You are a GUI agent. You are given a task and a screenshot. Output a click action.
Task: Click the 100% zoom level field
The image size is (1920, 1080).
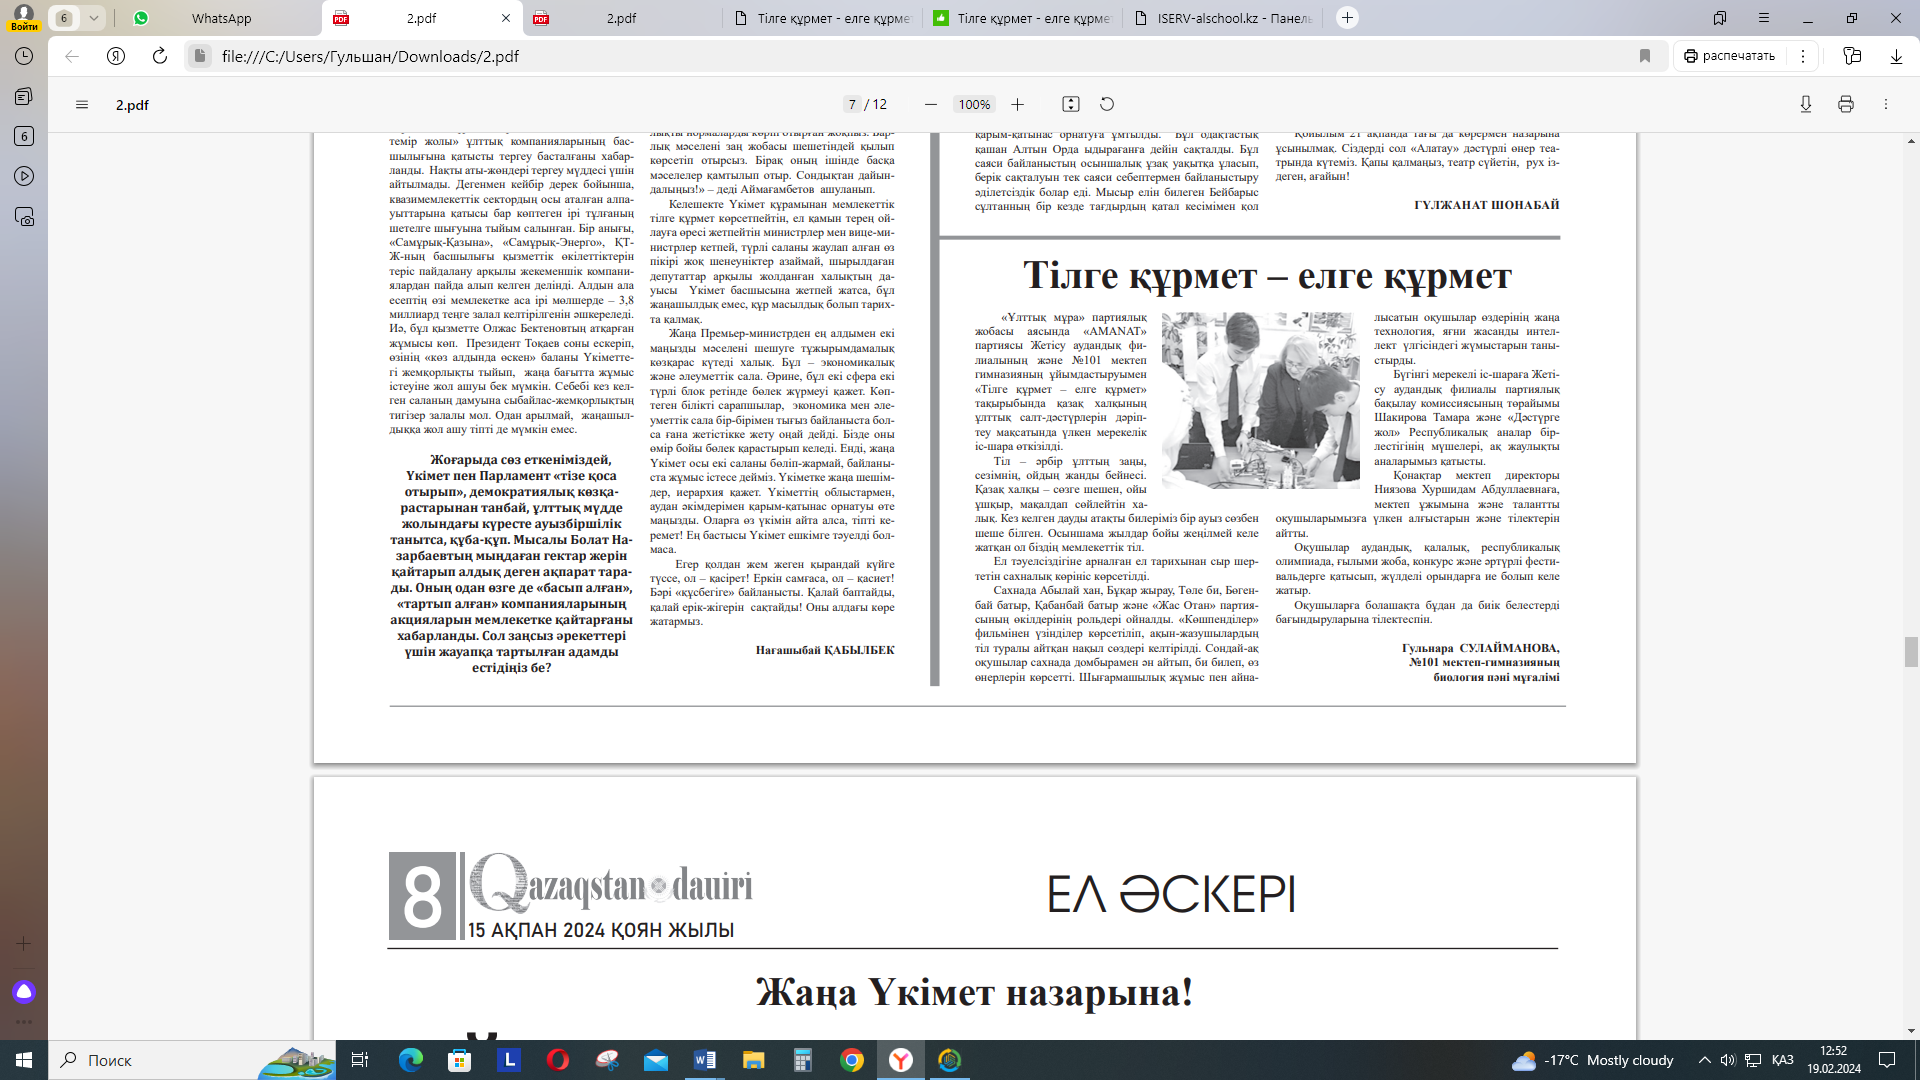click(974, 105)
